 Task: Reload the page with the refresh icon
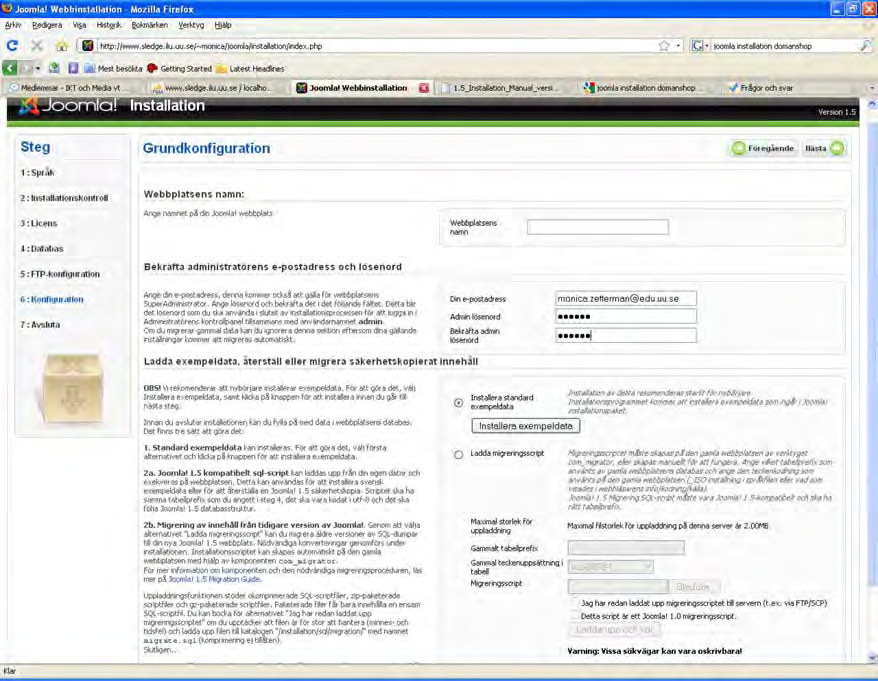pyautogui.click(x=12, y=46)
